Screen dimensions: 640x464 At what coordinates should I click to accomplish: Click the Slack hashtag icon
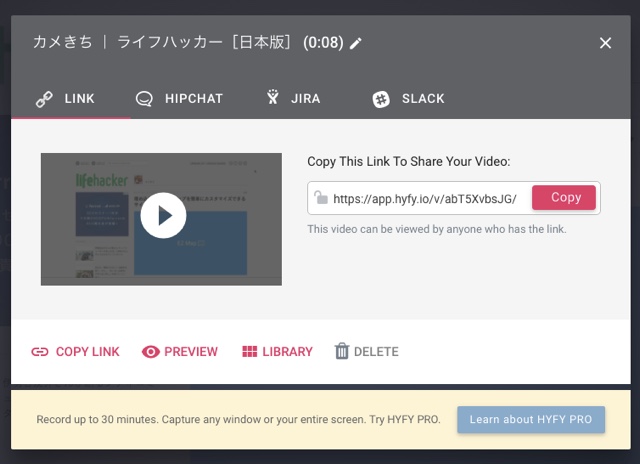381,99
